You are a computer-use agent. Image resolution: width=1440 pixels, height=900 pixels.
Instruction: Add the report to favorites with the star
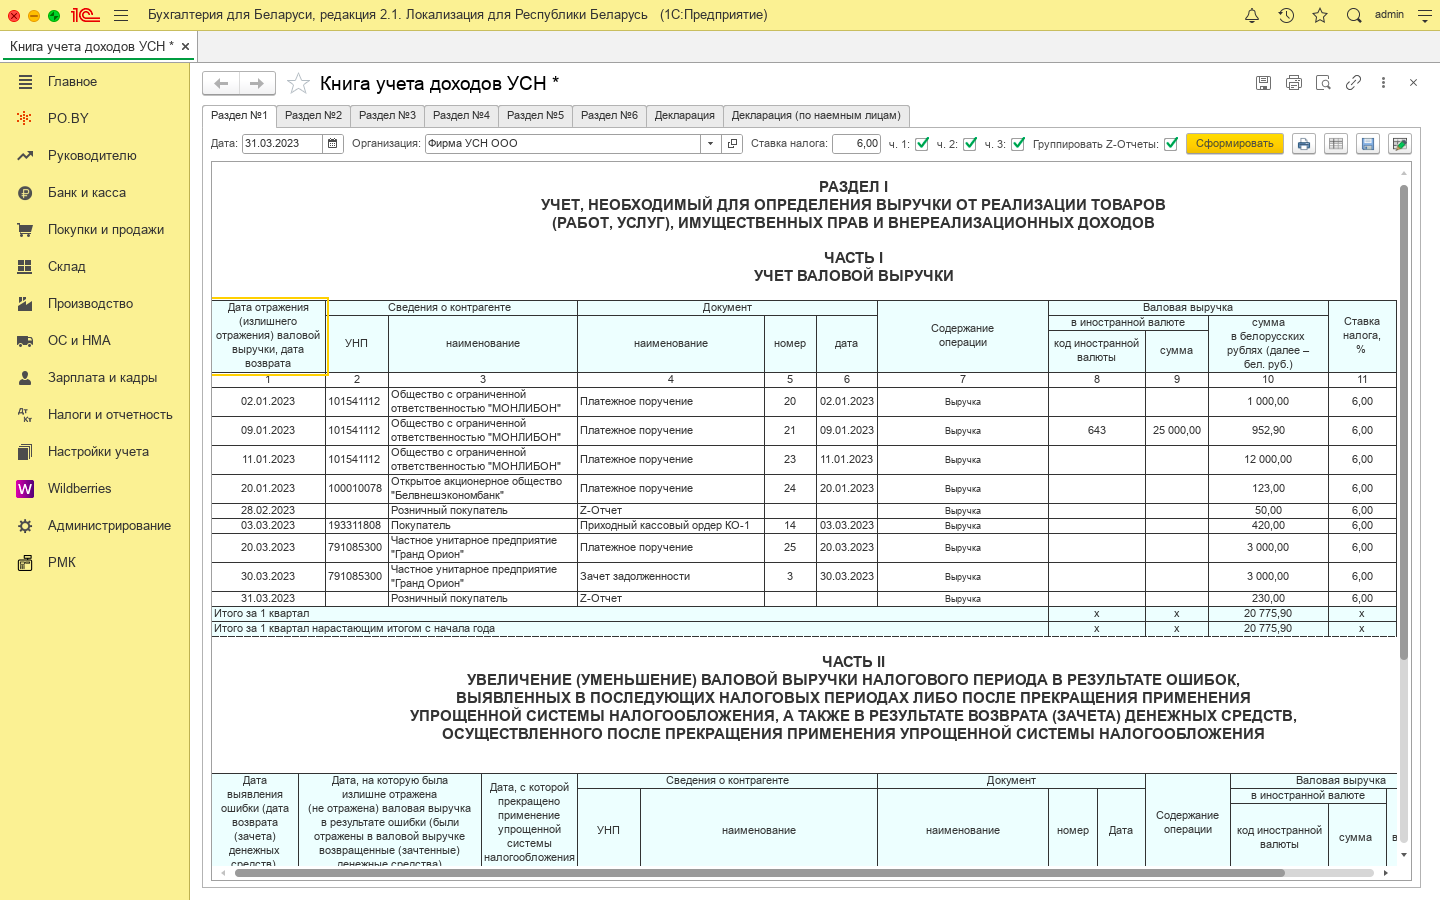point(298,84)
